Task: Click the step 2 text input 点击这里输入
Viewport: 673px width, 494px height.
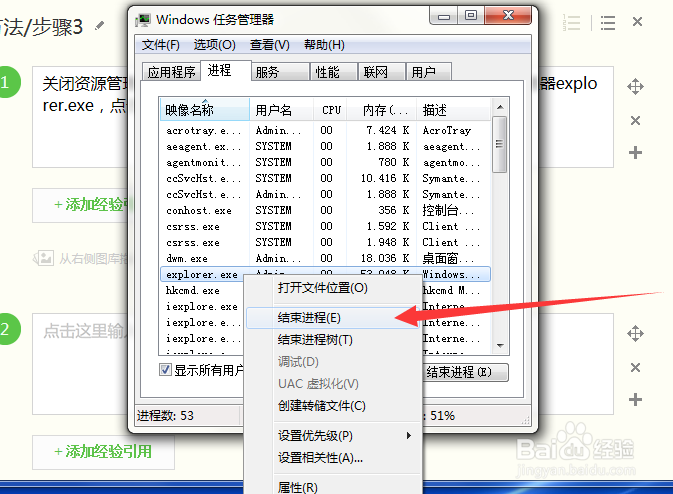Action: 82,364
